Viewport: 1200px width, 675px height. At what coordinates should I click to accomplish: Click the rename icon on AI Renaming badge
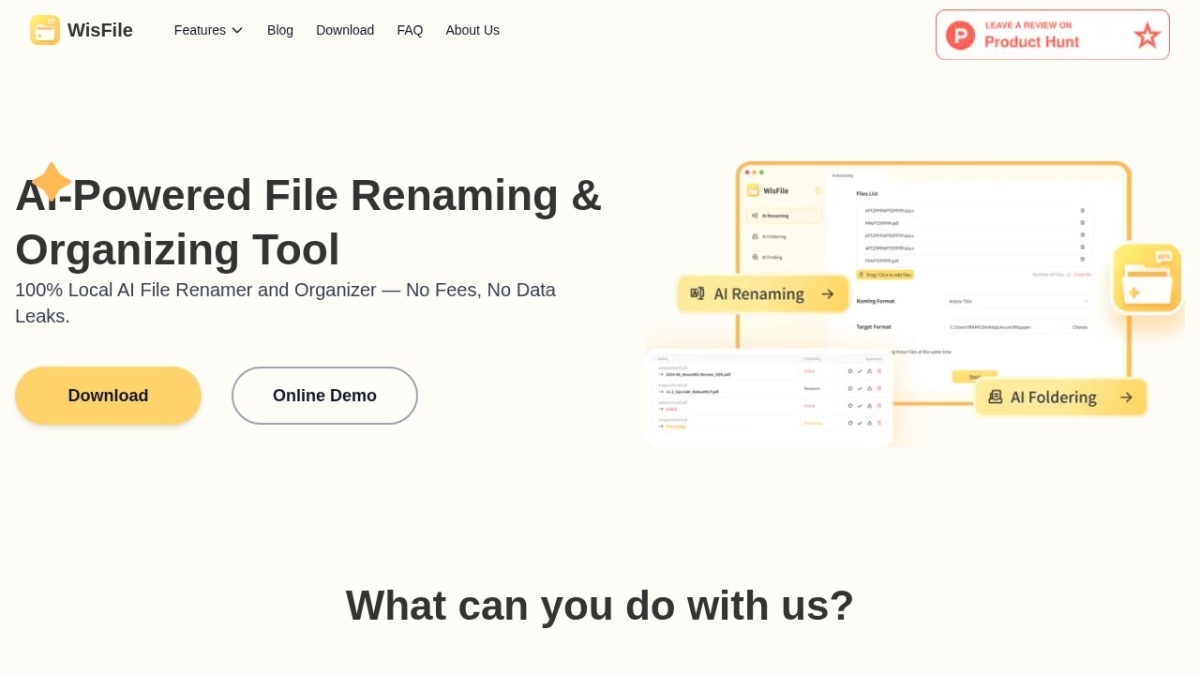click(x=697, y=294)
